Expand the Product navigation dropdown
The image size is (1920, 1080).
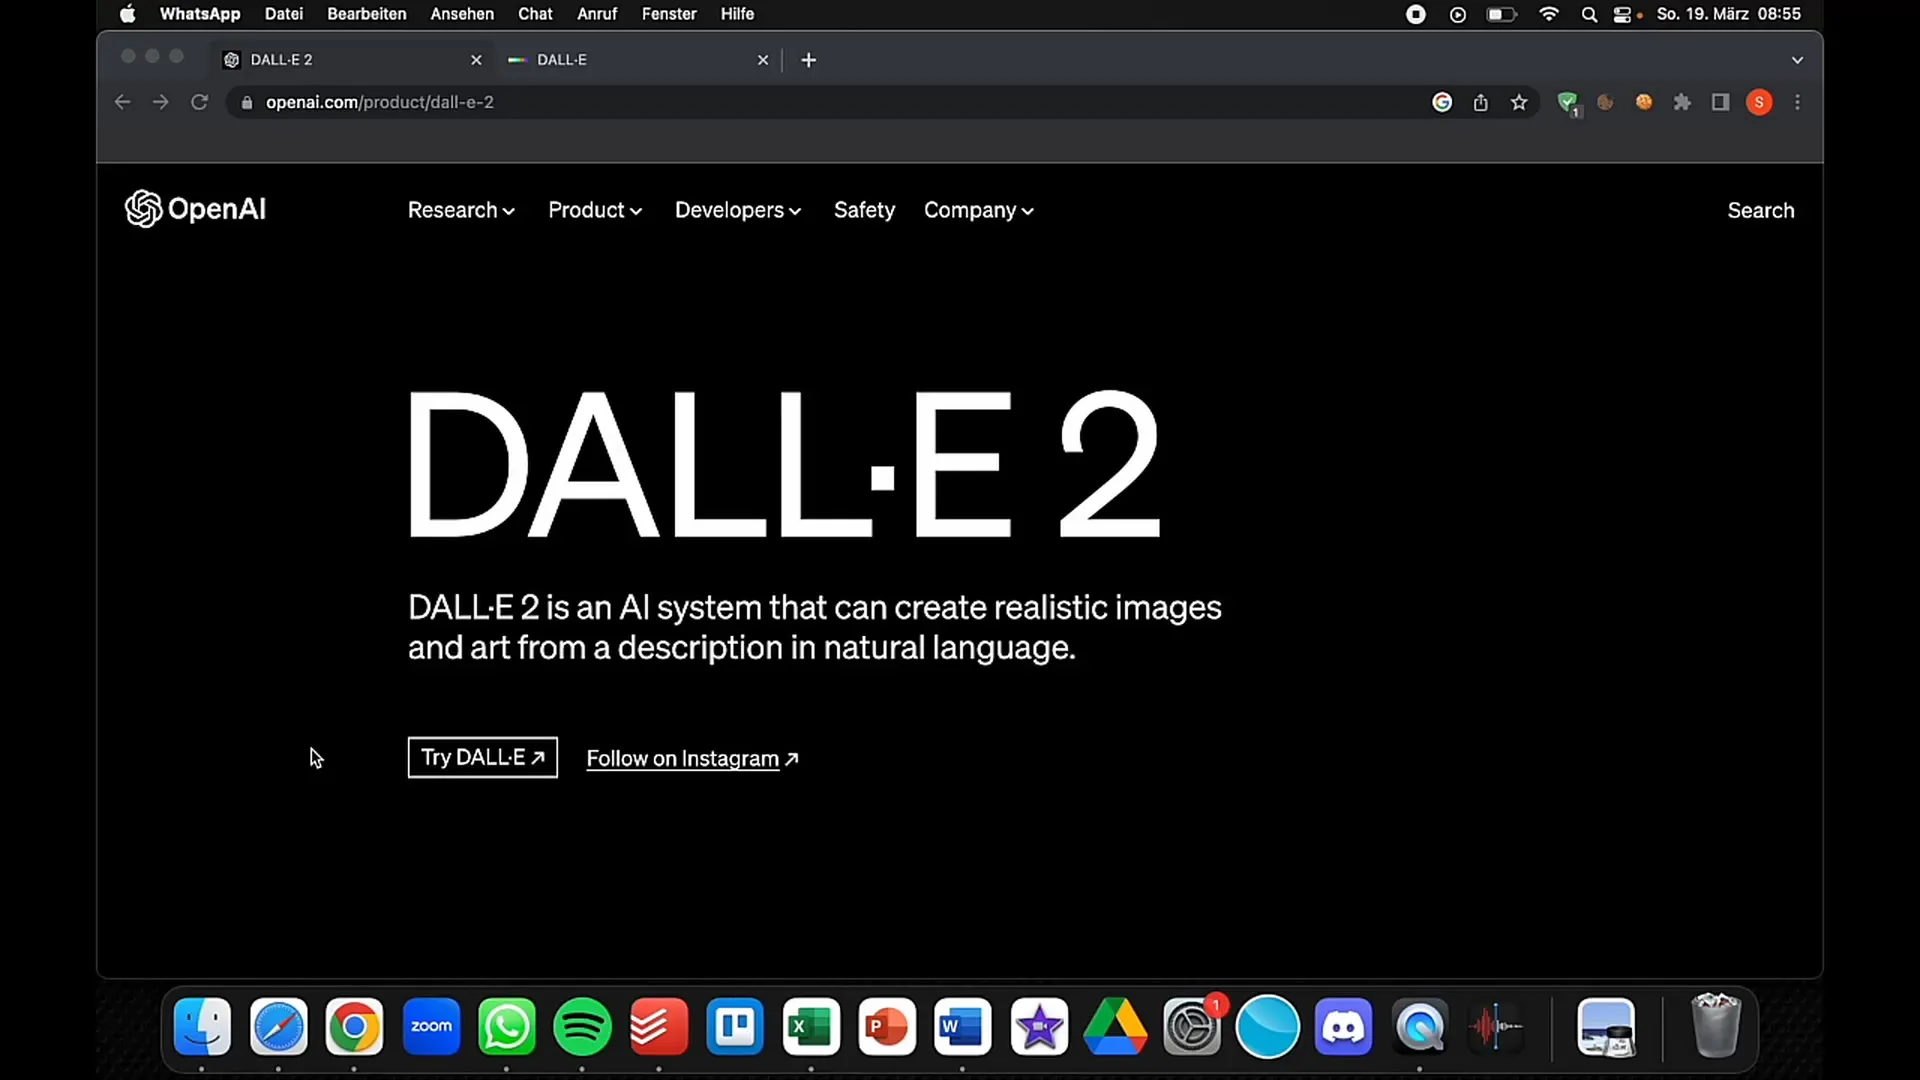[593, 210]
